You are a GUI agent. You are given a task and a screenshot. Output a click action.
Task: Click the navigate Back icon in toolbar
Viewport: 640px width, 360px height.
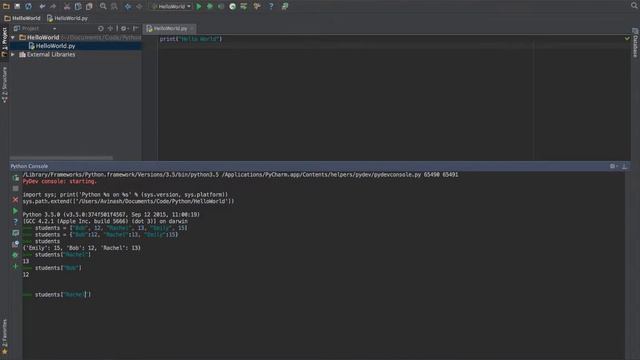(128, 6)
